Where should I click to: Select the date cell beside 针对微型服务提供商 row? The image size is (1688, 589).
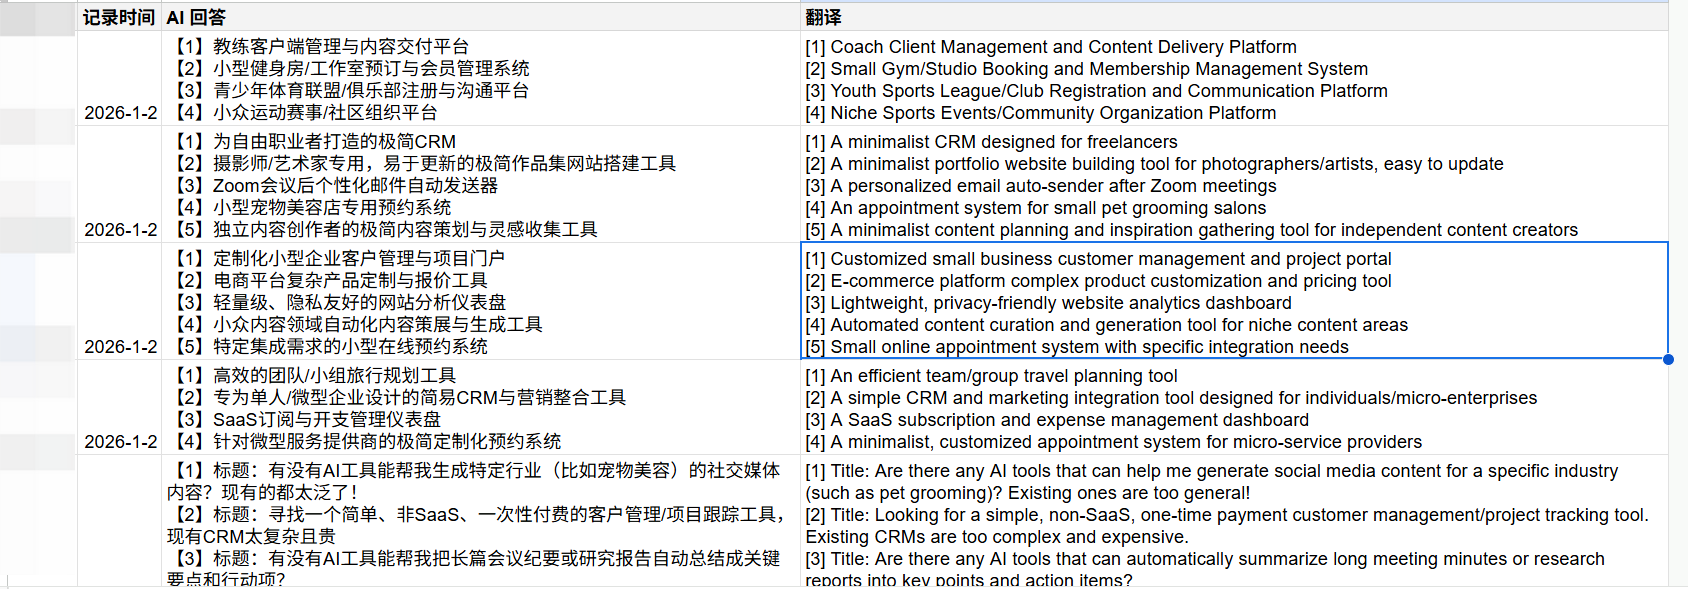coord(120,441)
